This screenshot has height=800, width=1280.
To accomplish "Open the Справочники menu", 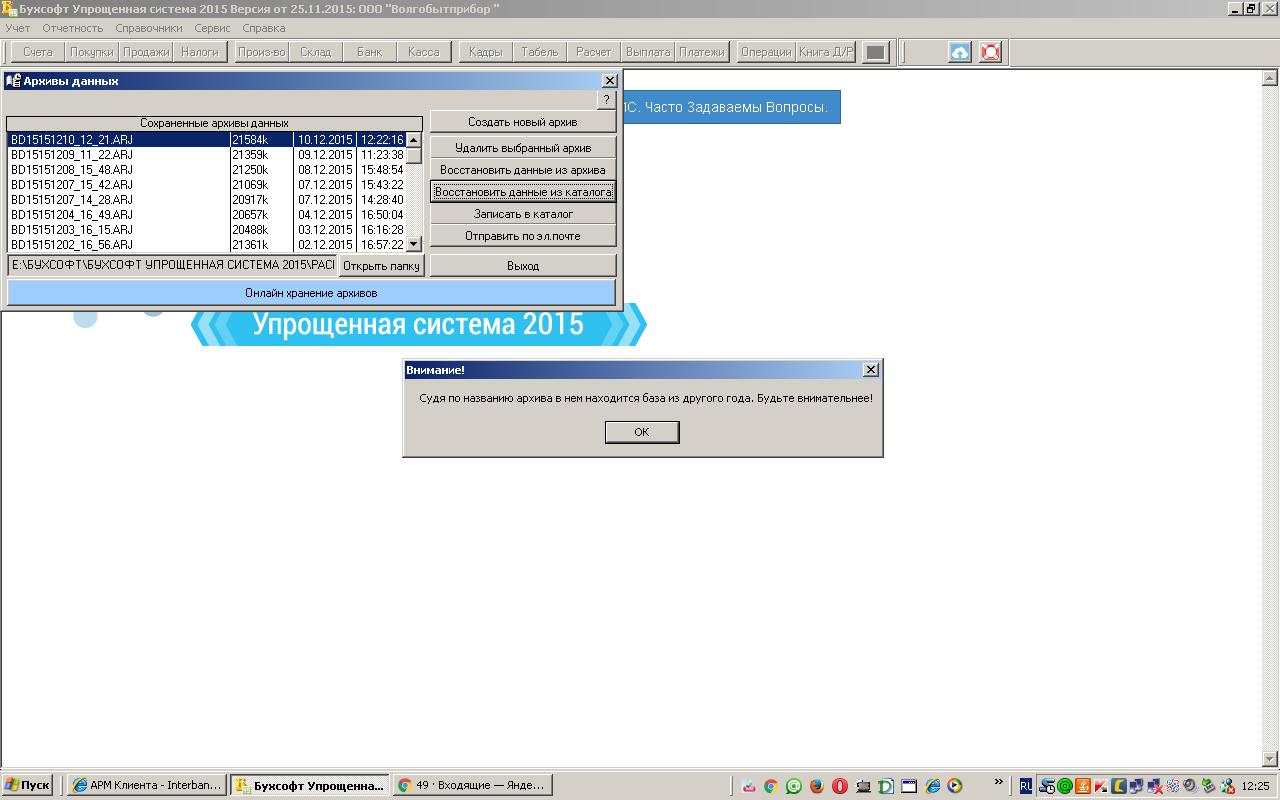I will pyautogui.click(x=149, y=28).
